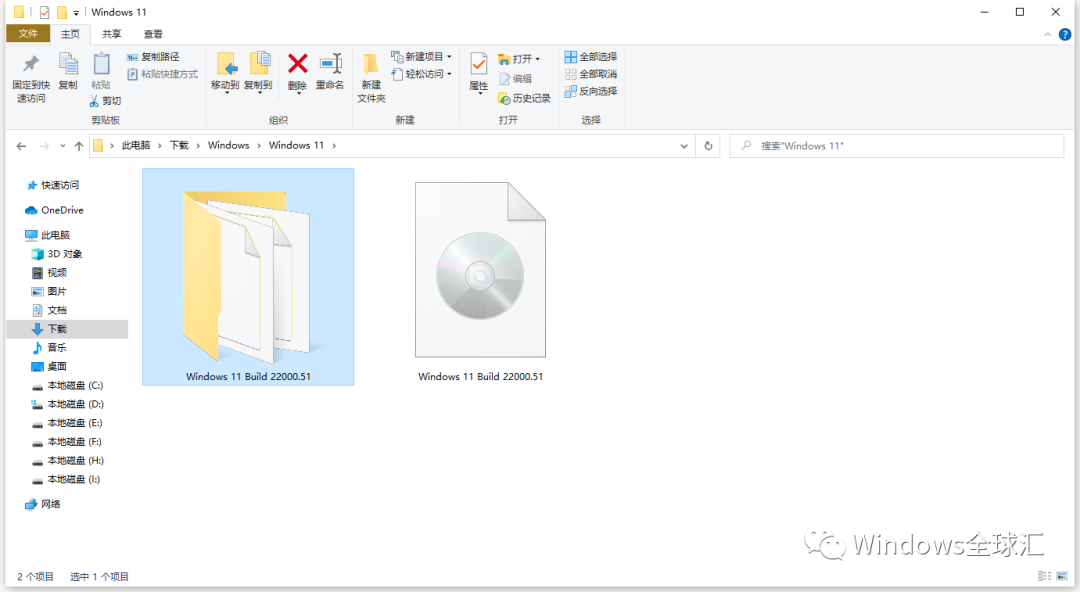The height and width of the screenshot is (592, 1080).
Task: Focus the Search Windows 11 box
Action: point(897,146)
